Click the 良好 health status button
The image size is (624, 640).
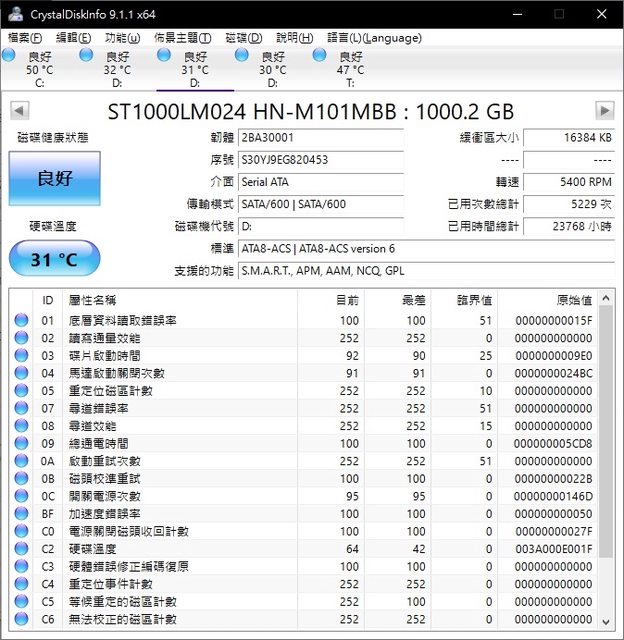(x=55, y=179)
